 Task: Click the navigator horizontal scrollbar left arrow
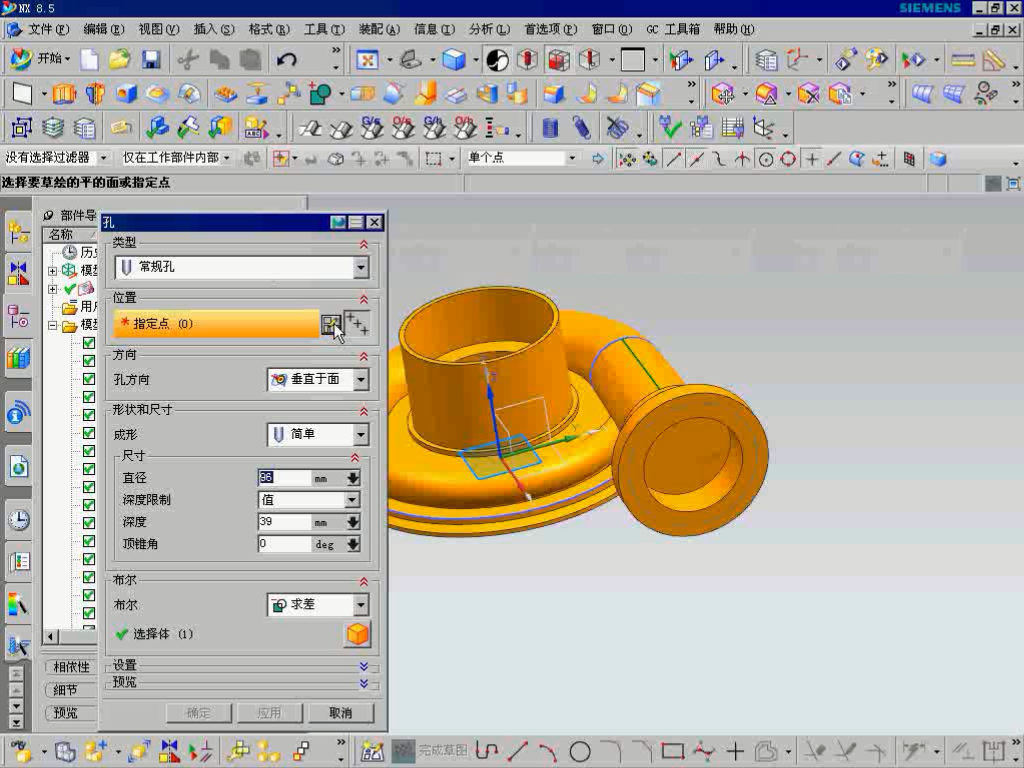coord(50,635)
